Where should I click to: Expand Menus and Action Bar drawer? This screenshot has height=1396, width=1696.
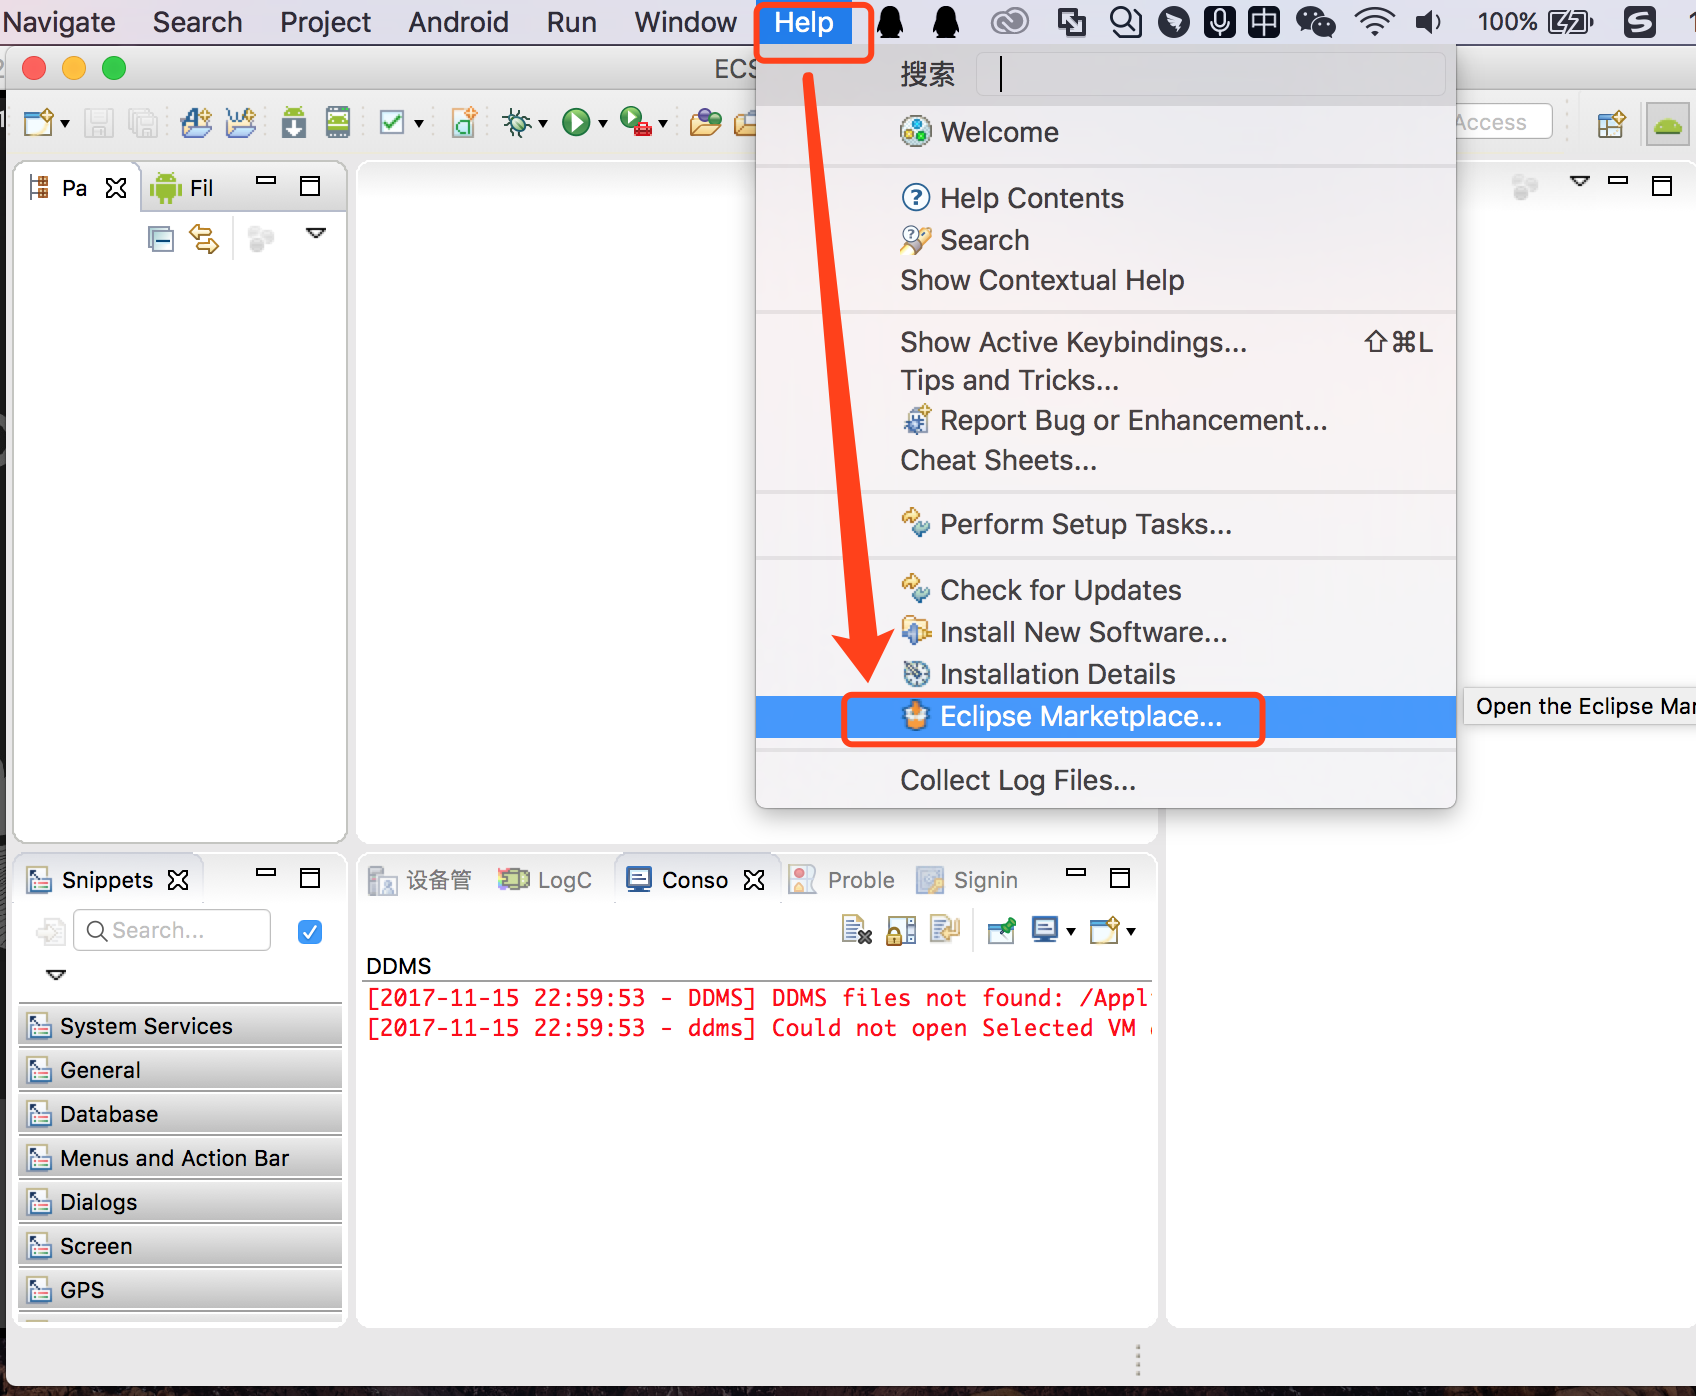click(x=180, y=1158)
